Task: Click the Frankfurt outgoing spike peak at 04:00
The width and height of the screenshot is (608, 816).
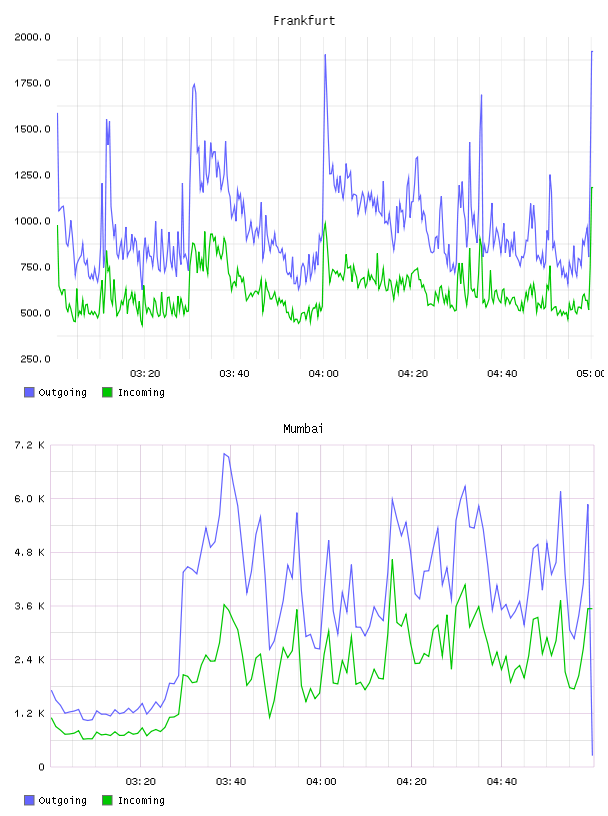Action: (325, 55)
